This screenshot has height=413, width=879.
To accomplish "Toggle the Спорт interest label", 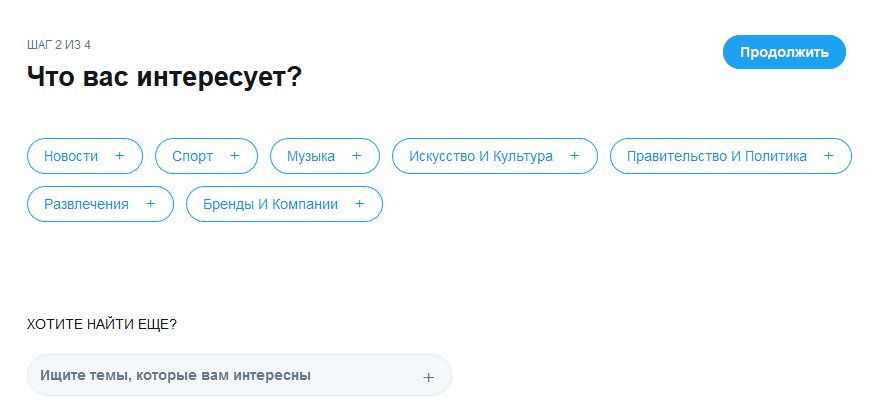I will pos(192,156).
